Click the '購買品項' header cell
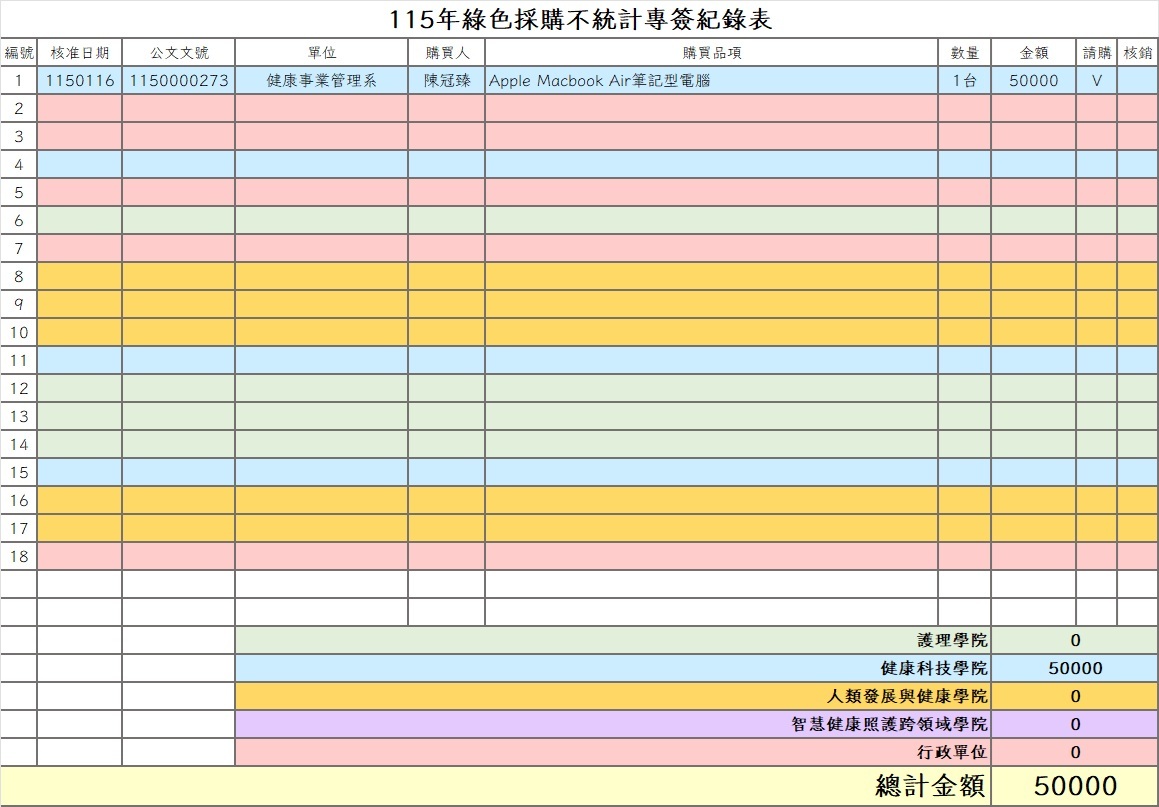This screenshot has width=1159, height=807. click(x=711, y=52)
